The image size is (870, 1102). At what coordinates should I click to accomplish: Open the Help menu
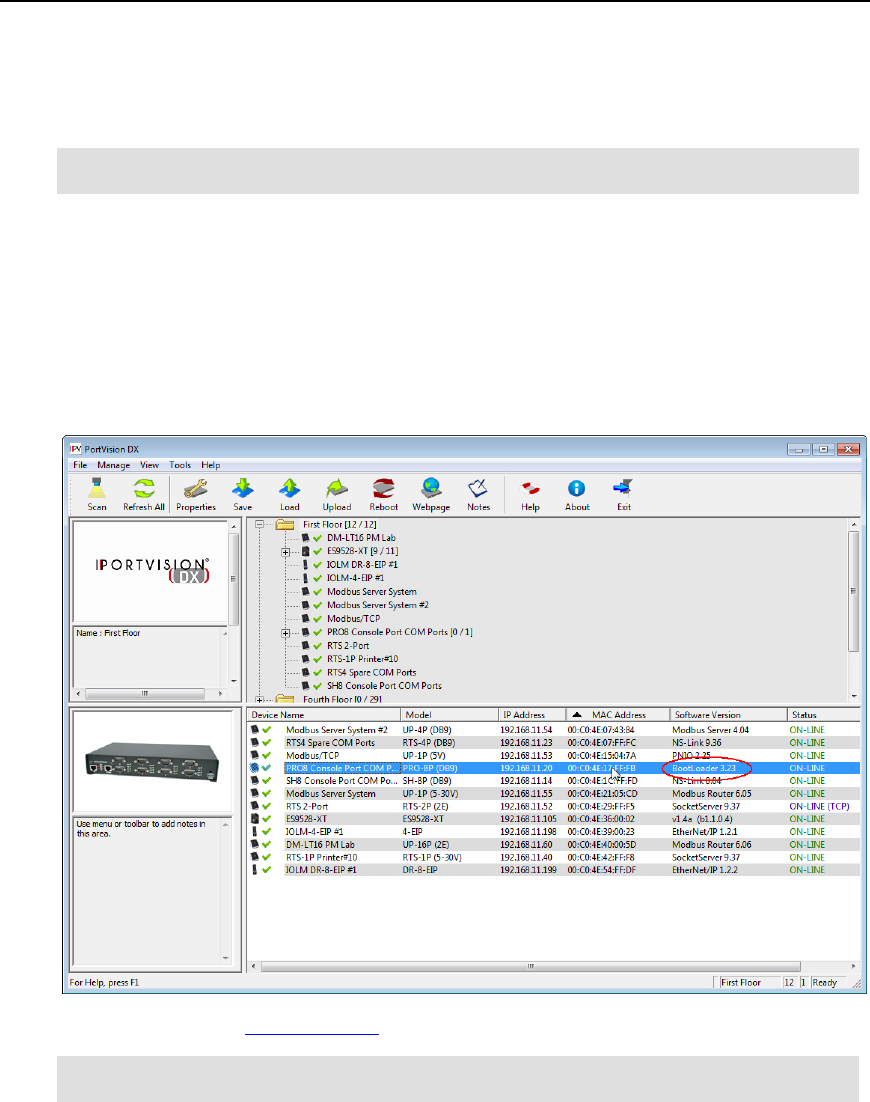210,465
